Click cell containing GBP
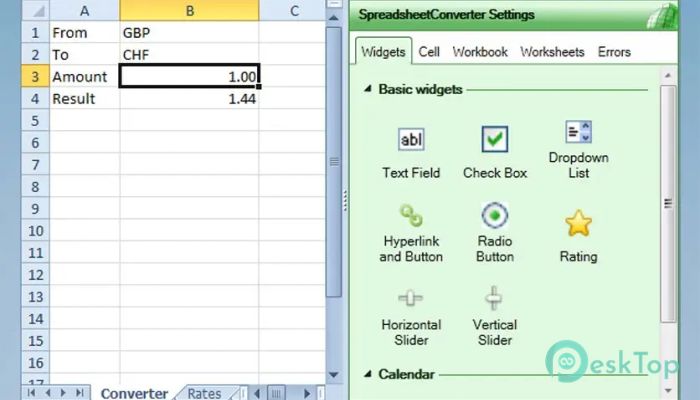The height and width of the screenshot is (400, 700). click(x=189, y=33)
